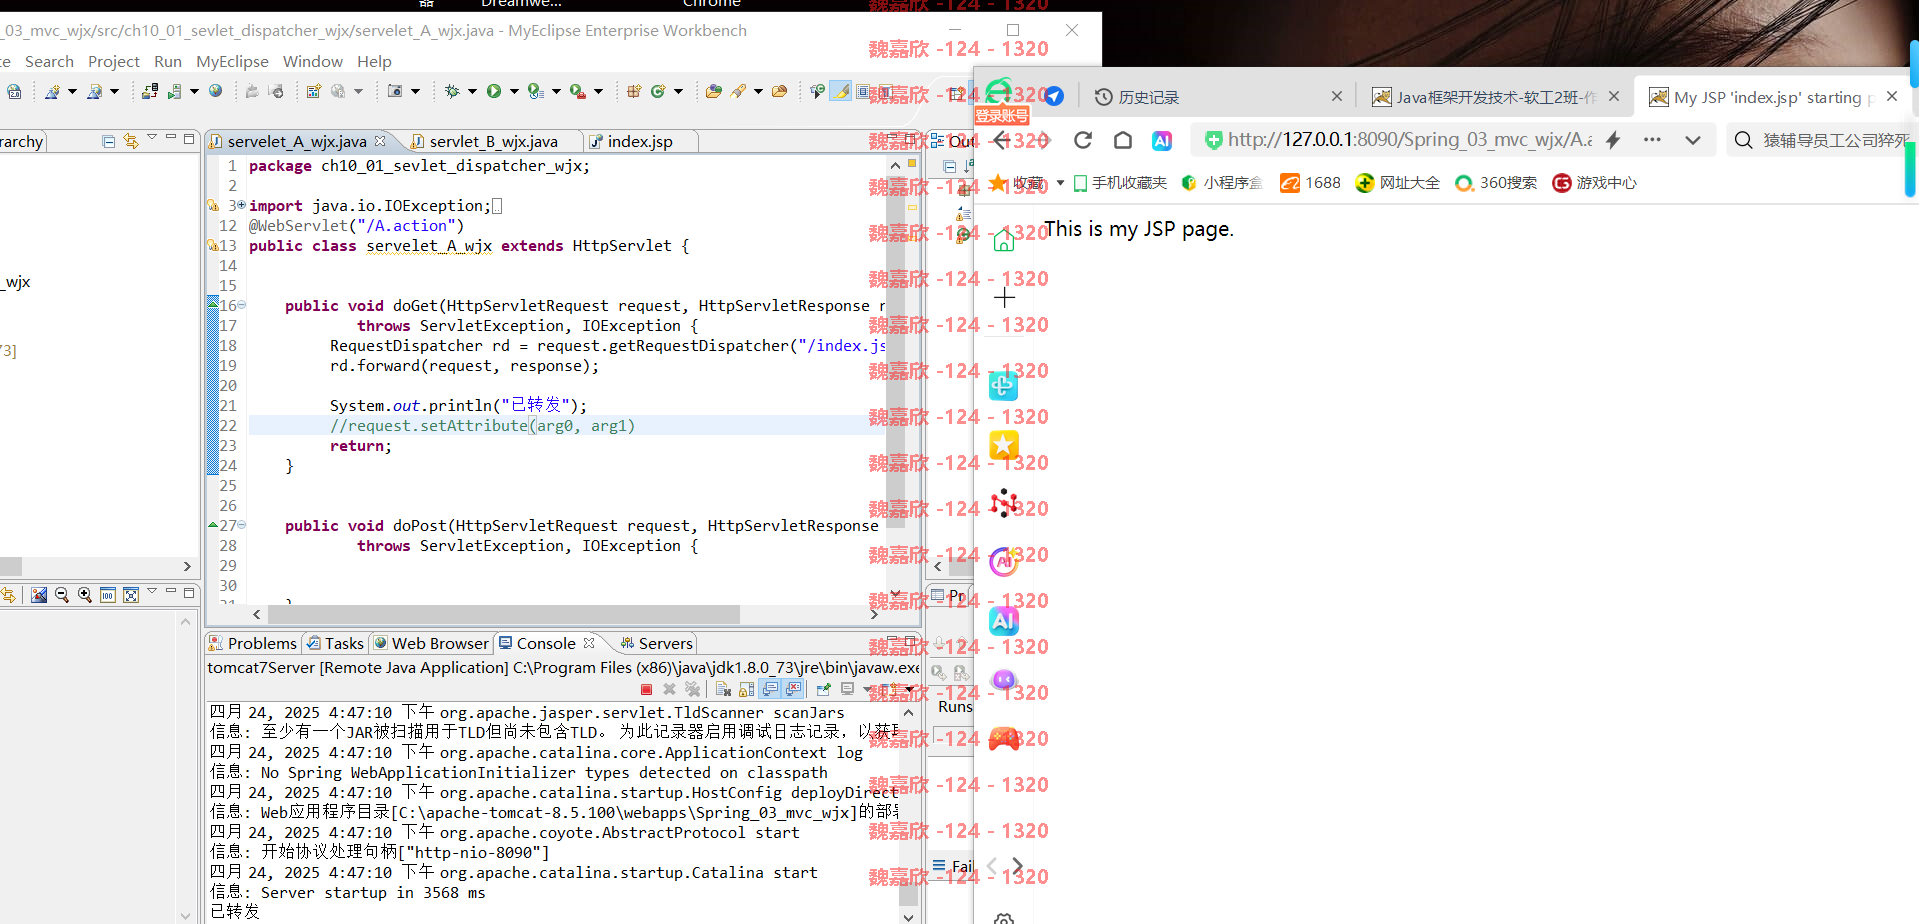Open the 1688 bookmark
Image resolution: width=1919 pixels, height=924 pixels.
1311,183
